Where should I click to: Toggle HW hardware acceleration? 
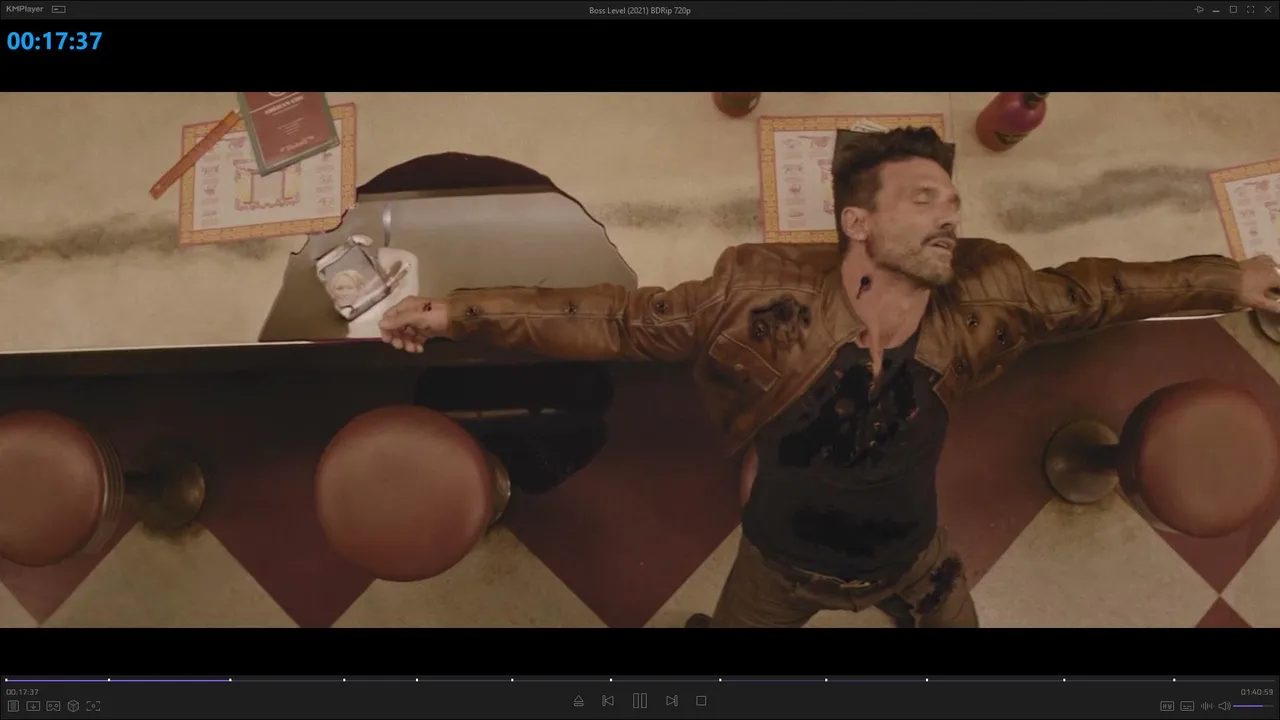click(x=1167, y=706)
